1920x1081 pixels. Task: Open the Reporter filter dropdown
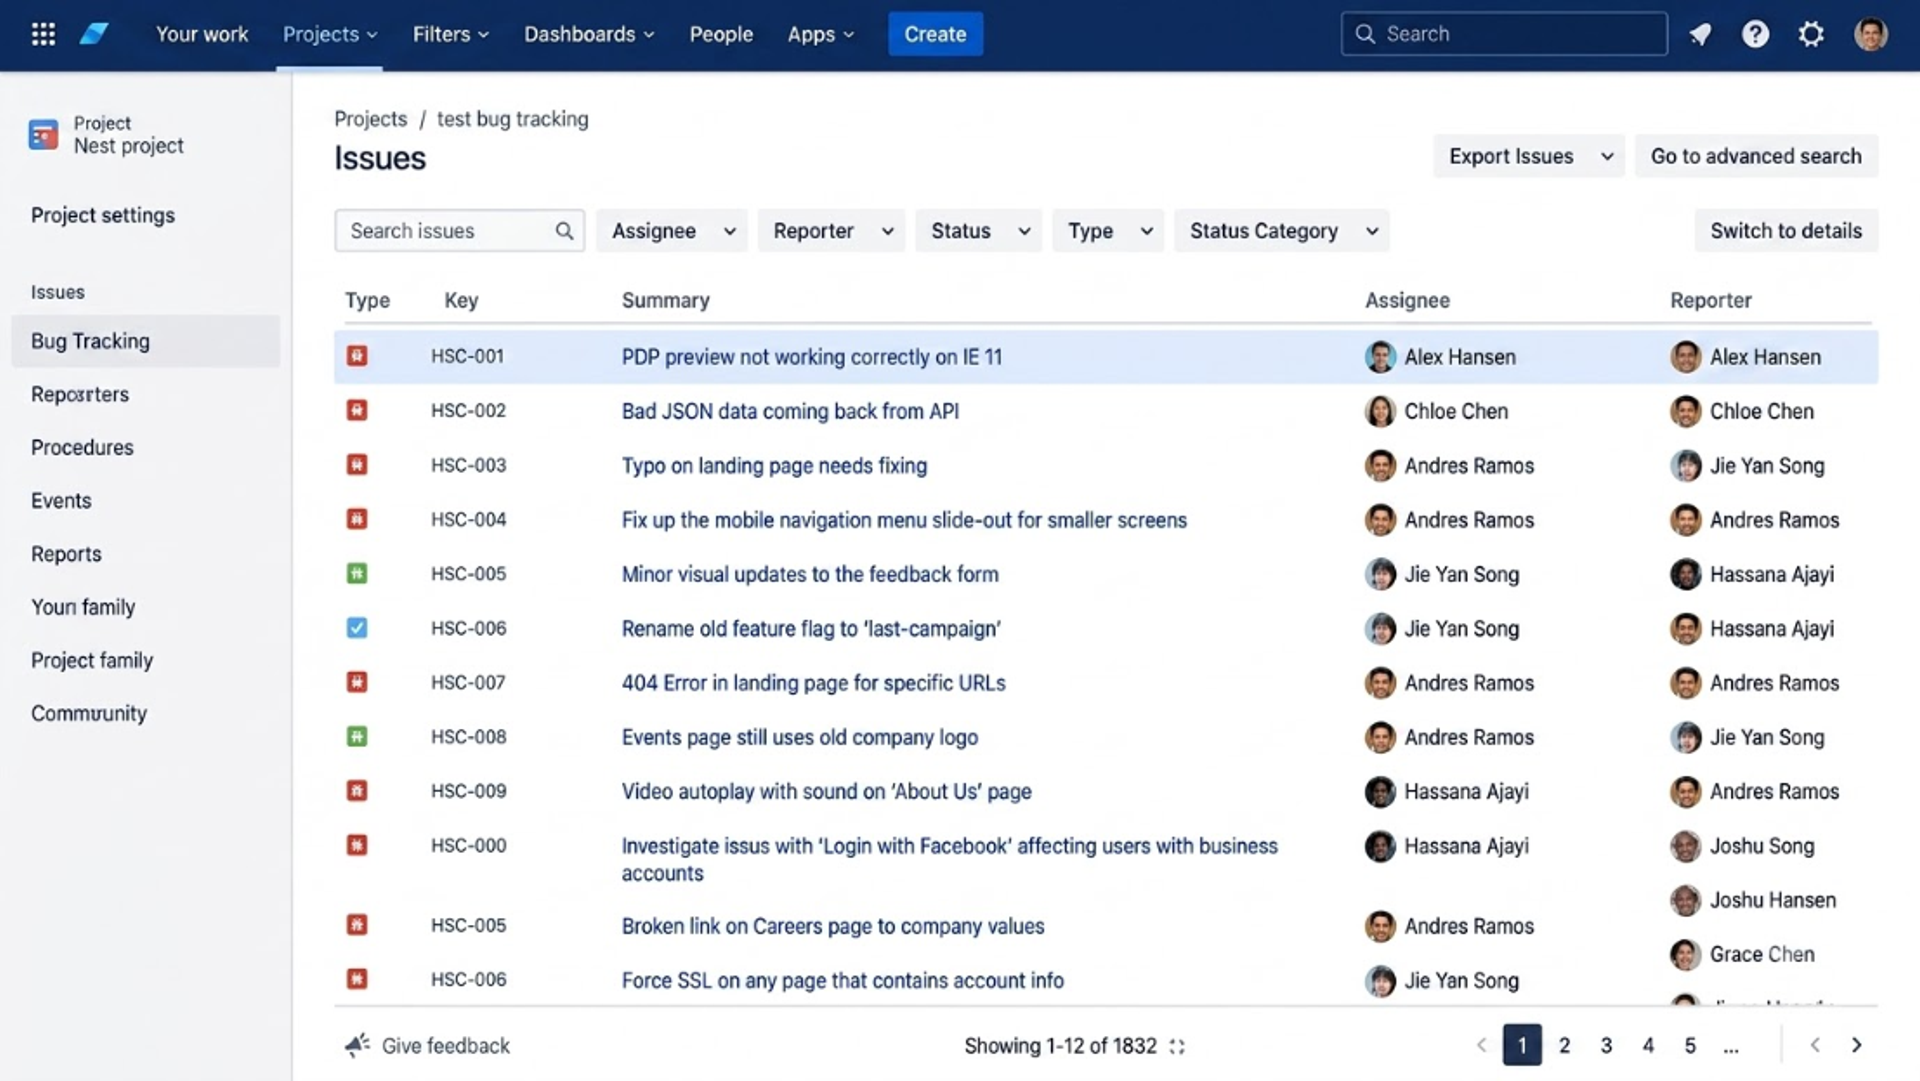832,231
